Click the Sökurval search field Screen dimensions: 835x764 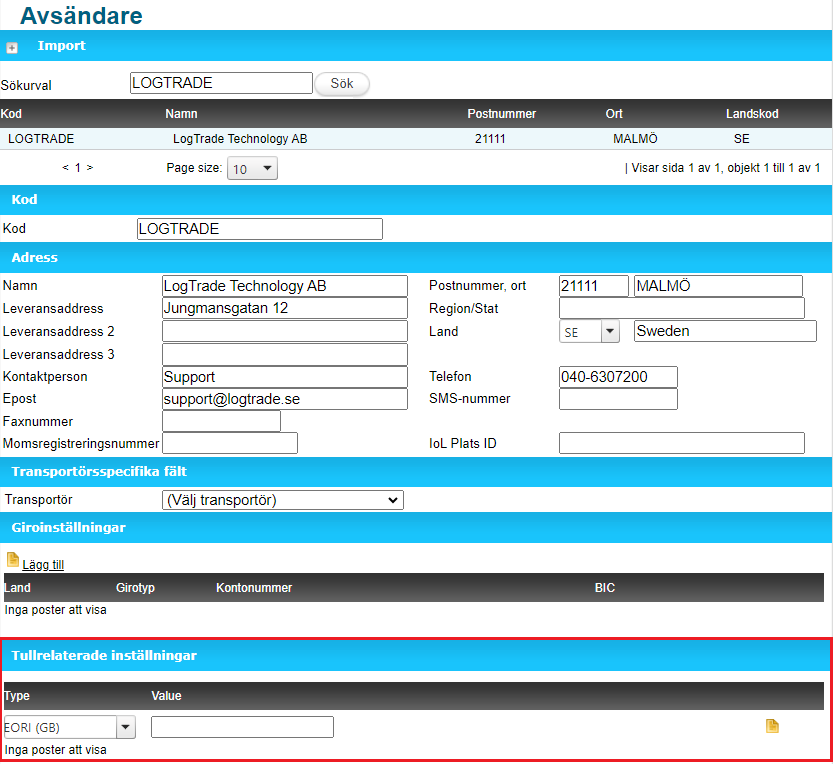pyautogui.click(x=221, y=83)
